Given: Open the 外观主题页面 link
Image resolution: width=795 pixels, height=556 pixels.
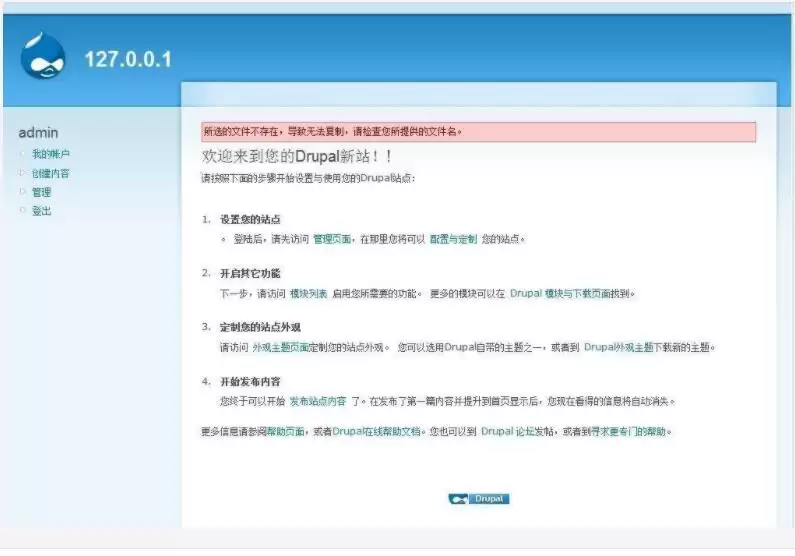Looking at the screenshot, I should pos(280,347).
